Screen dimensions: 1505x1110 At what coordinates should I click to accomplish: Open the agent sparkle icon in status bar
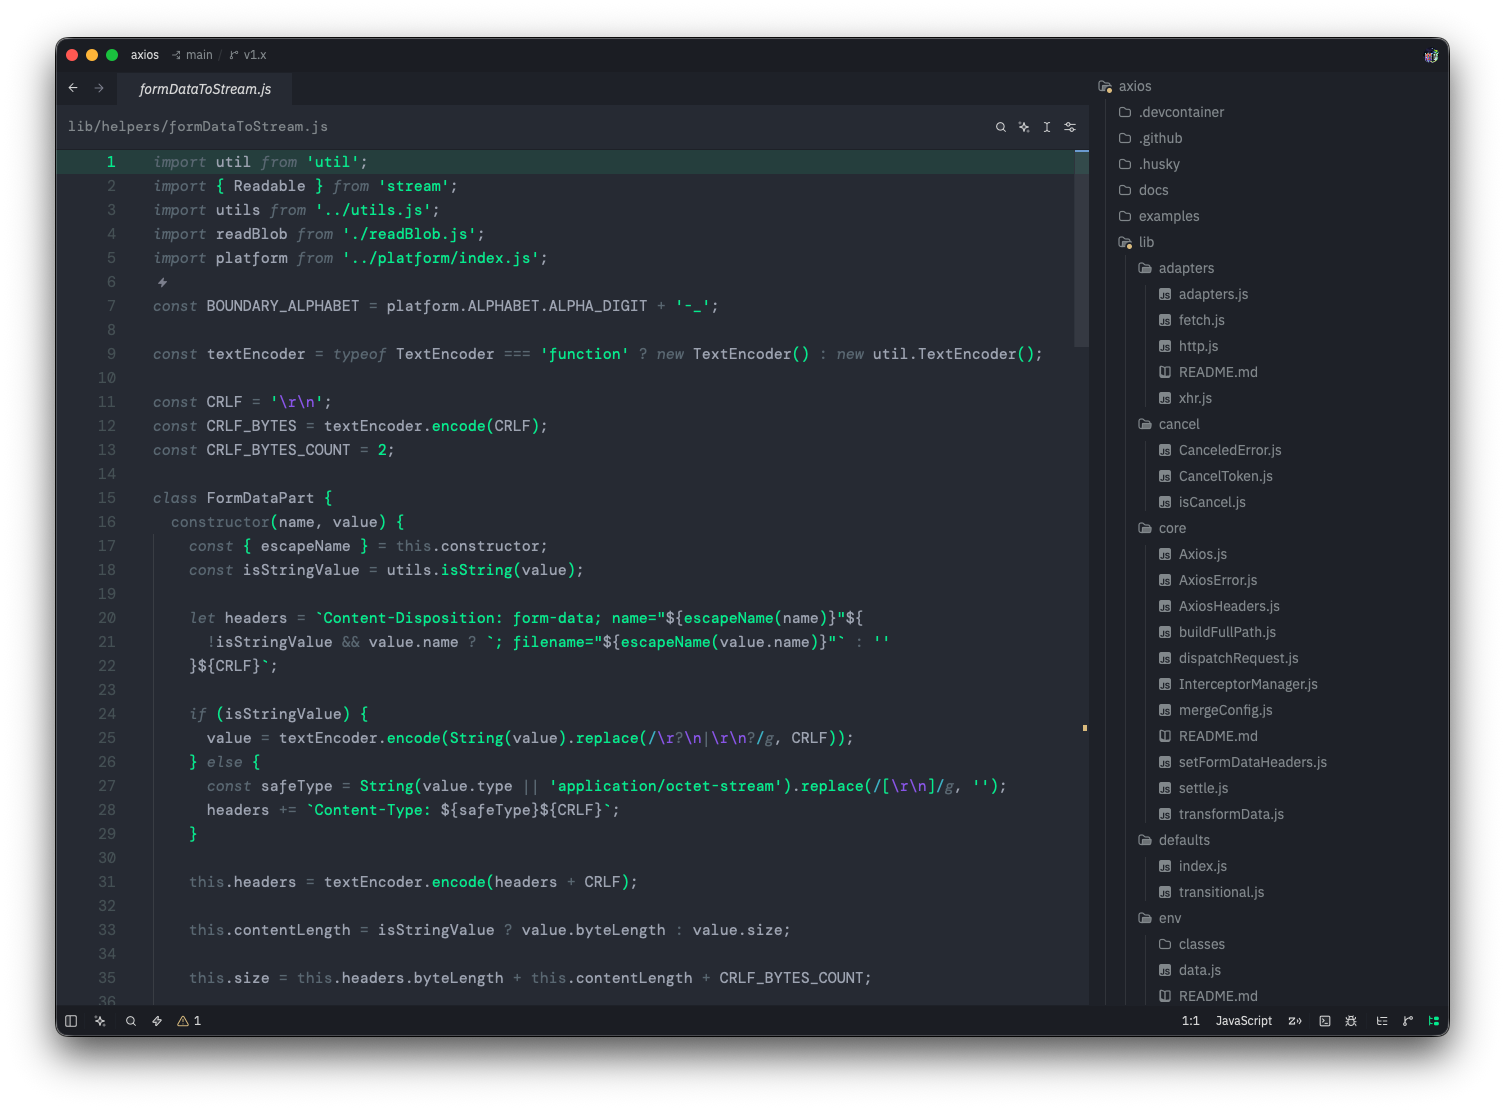(100, 1021)
